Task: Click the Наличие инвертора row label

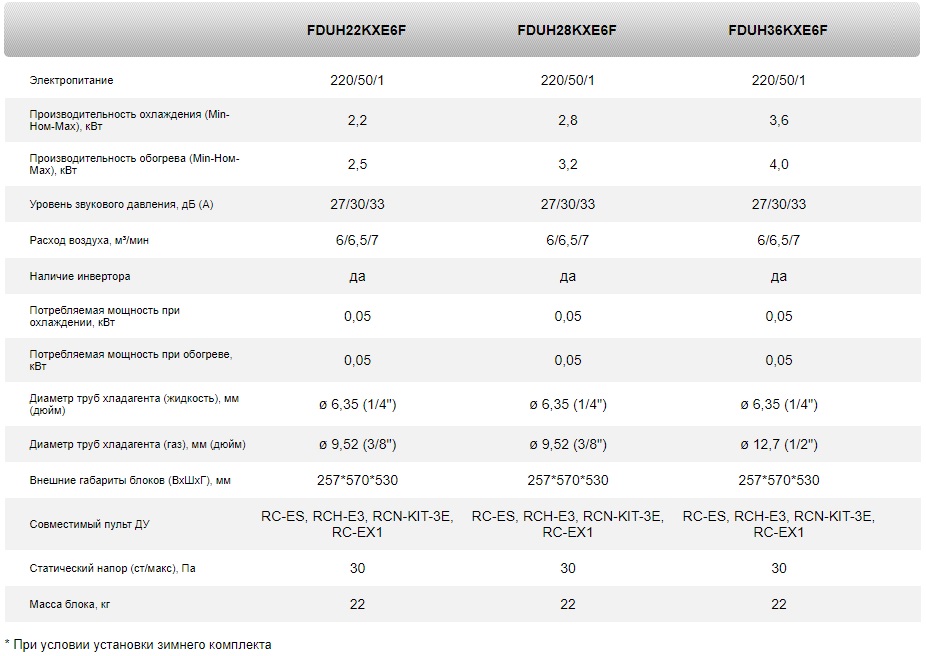Action: (80, 276)
